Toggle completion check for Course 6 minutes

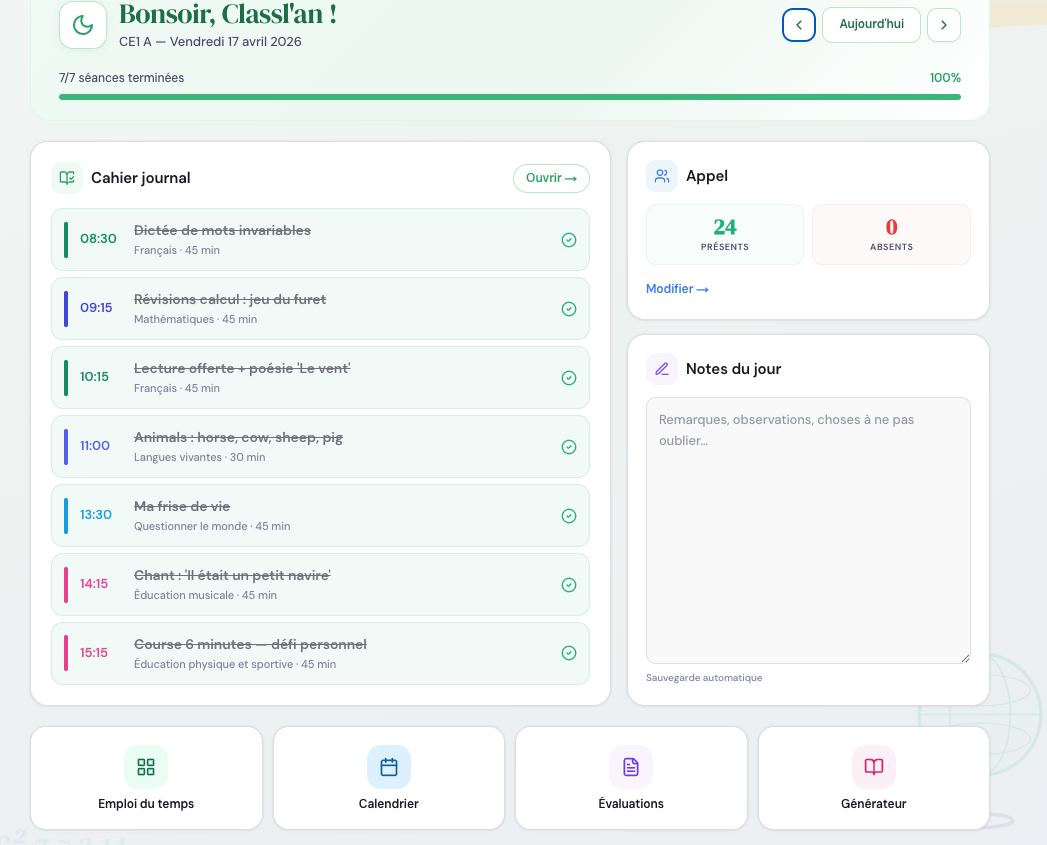[x=569, y=653]
